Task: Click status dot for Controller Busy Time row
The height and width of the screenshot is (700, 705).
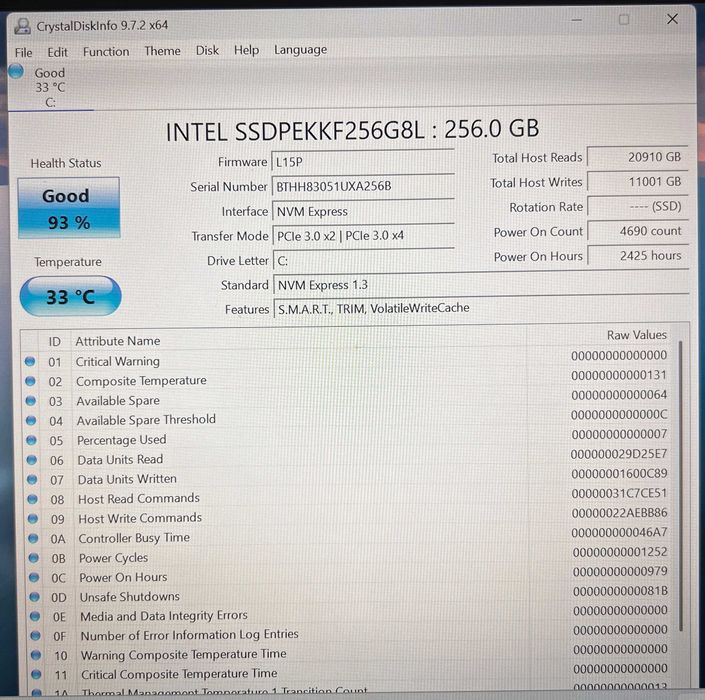Action: (33, 538)
